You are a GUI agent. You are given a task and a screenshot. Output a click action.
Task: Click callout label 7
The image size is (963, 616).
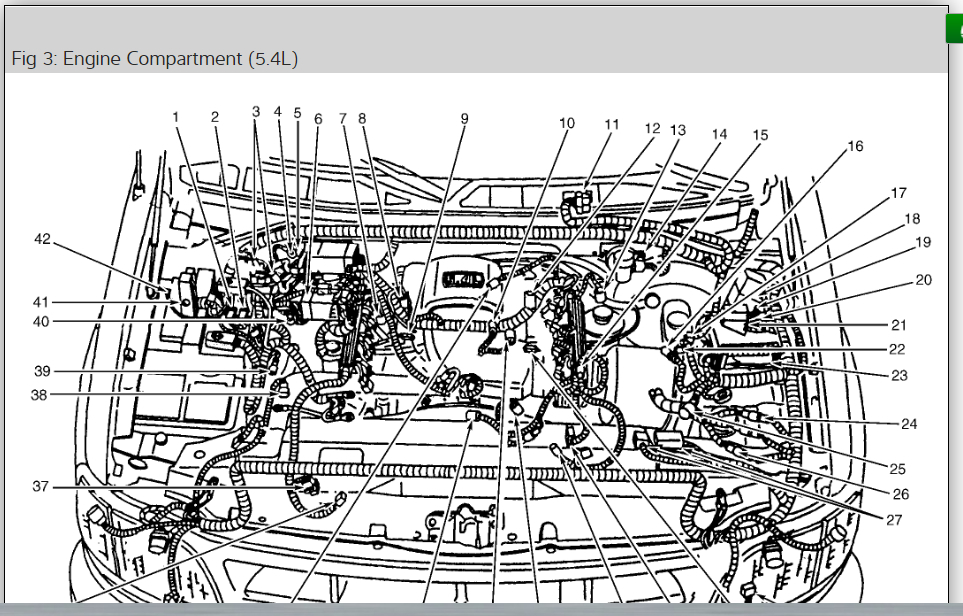[x=343, y=118]
